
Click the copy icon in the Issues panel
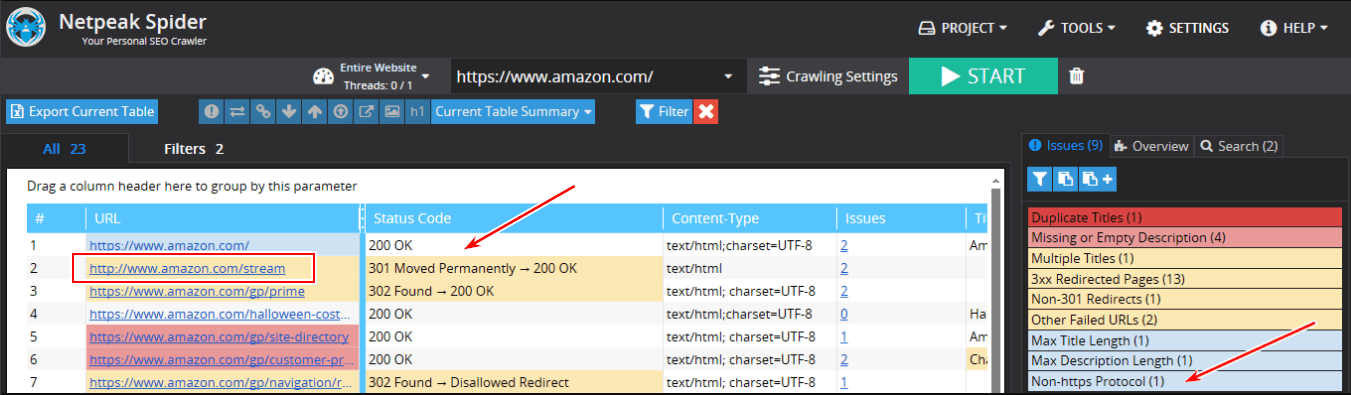[x=1065, y=179]
